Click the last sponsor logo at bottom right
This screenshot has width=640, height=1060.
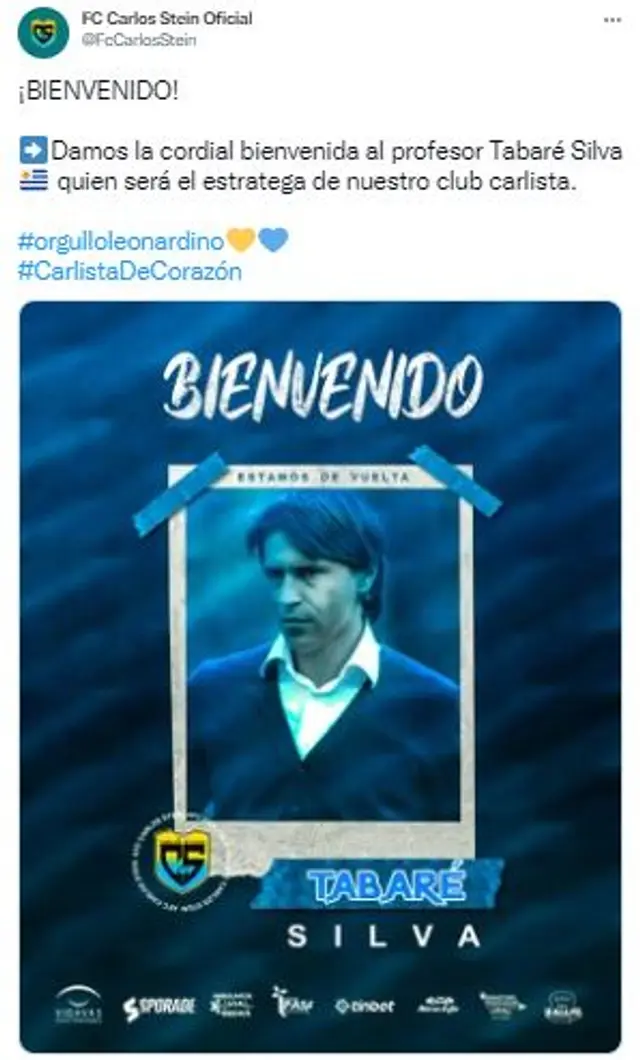pos(562,1007)
